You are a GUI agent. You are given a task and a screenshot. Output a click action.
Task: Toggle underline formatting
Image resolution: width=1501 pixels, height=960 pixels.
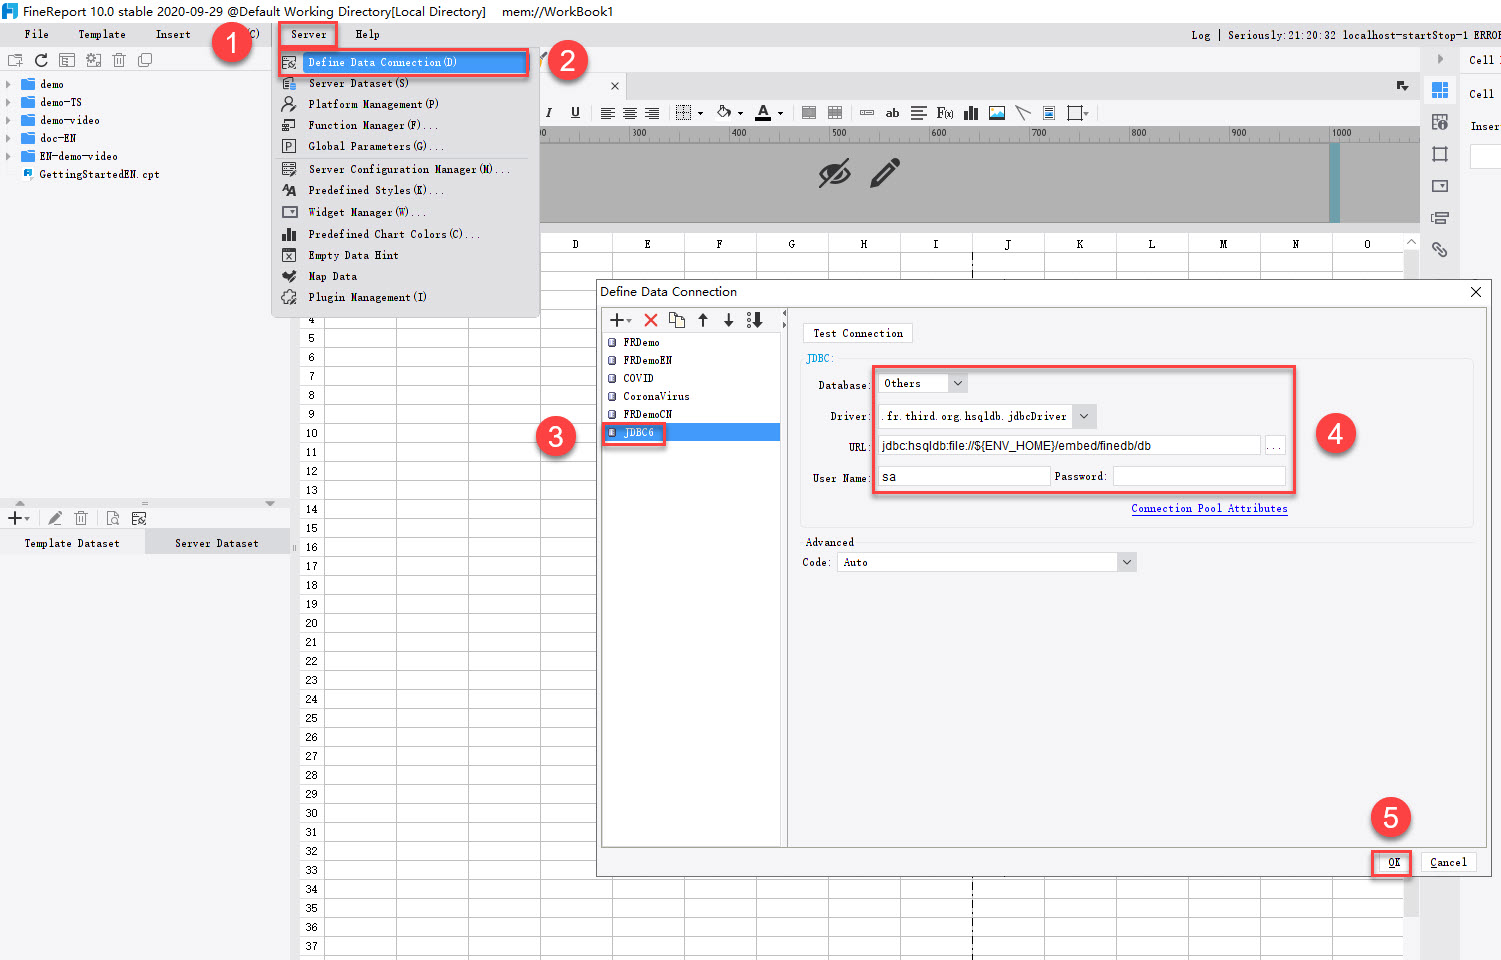[x=575, y=113]
